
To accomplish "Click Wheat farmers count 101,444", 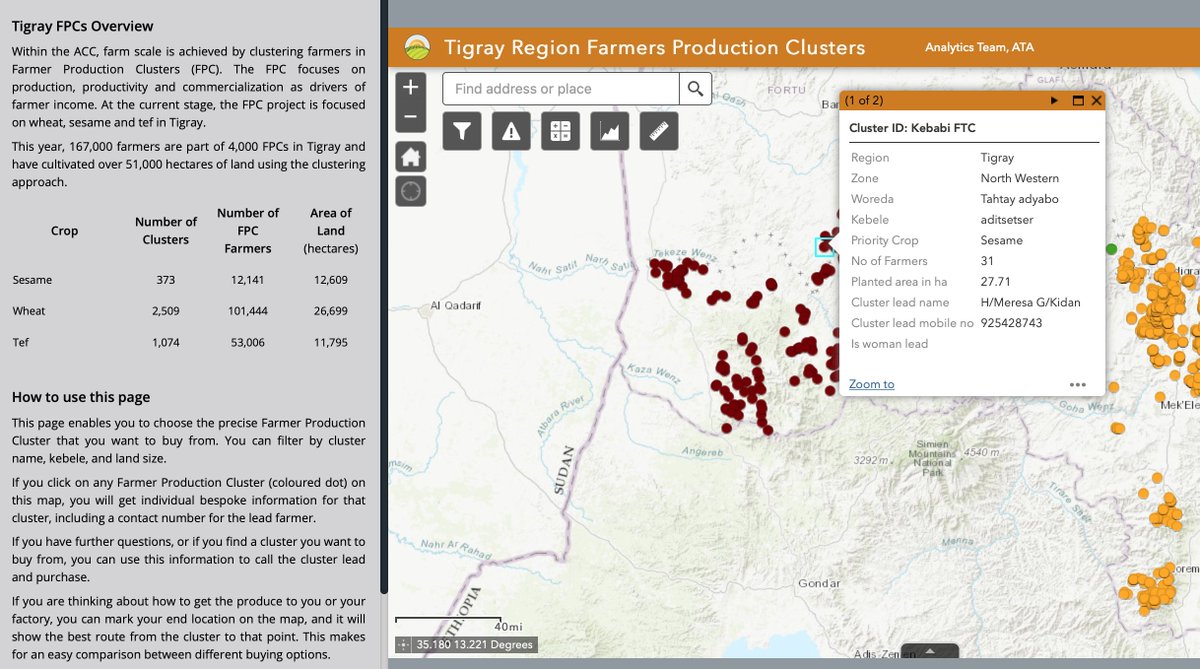I will pos(248,311).
